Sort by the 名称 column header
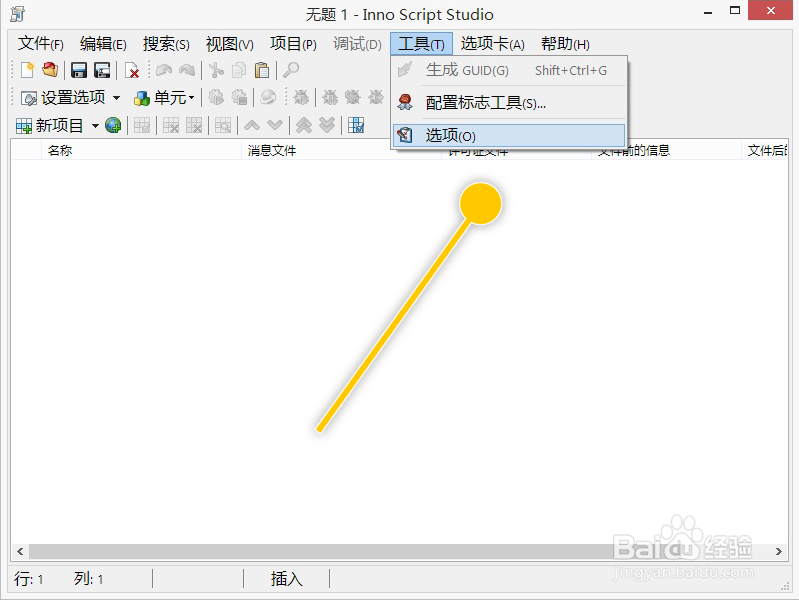The width and height of the screenshot is (799, 600). 141,150
